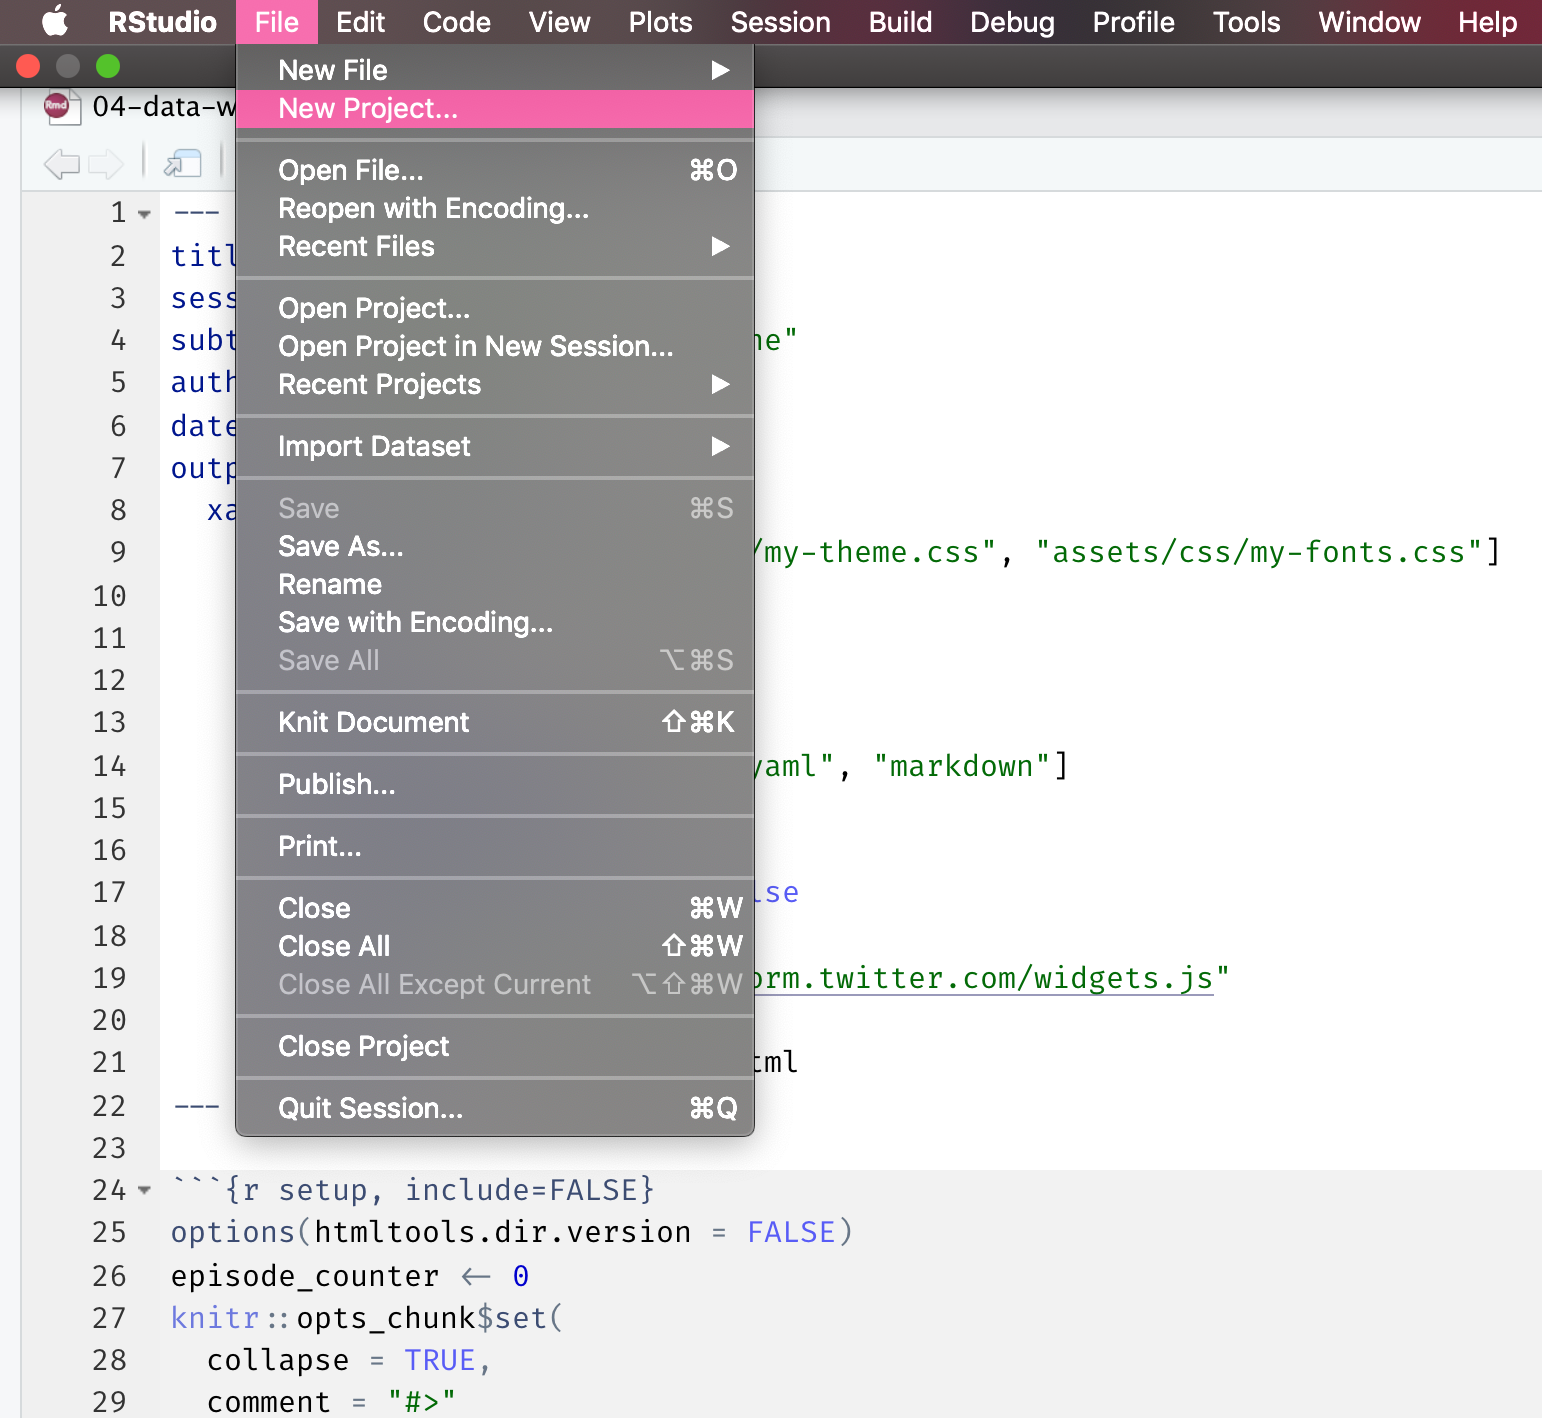Click the green zoom window button
Image resolution: width=1542 pixels, height=1418 pixels.
(x=108, y=66)
